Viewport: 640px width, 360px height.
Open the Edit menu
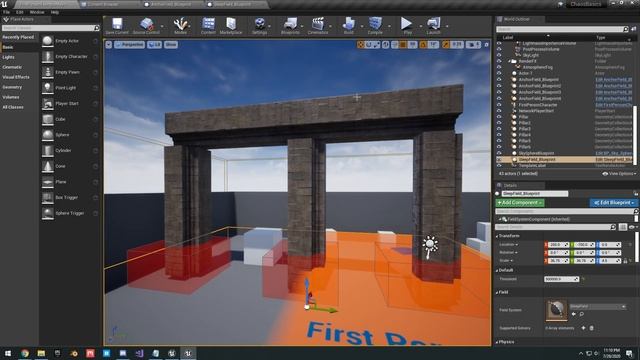(20, 12)
